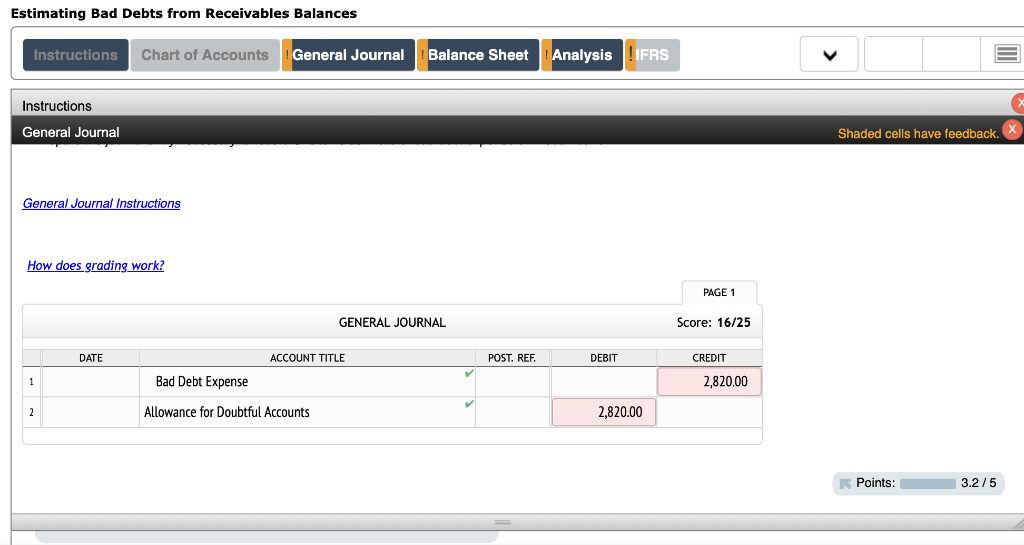Image resolution: width=1024 pixels, height=545 pixels.
Task: Click the CREDIT column header
Action: pyautogui.click(x=709, y=358)
